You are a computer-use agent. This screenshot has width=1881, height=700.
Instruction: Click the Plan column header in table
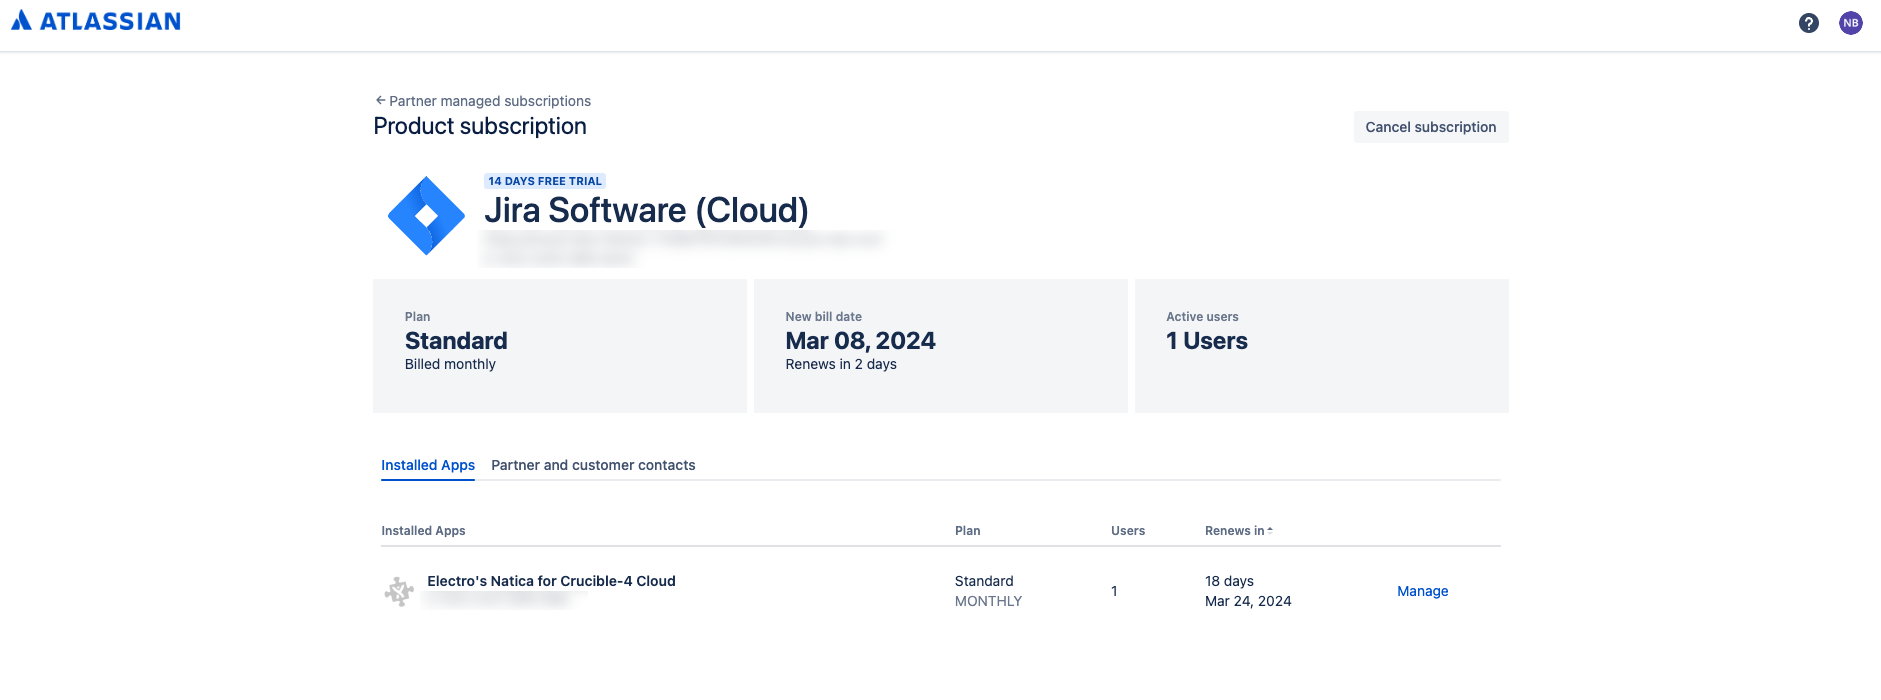(967, 531)
